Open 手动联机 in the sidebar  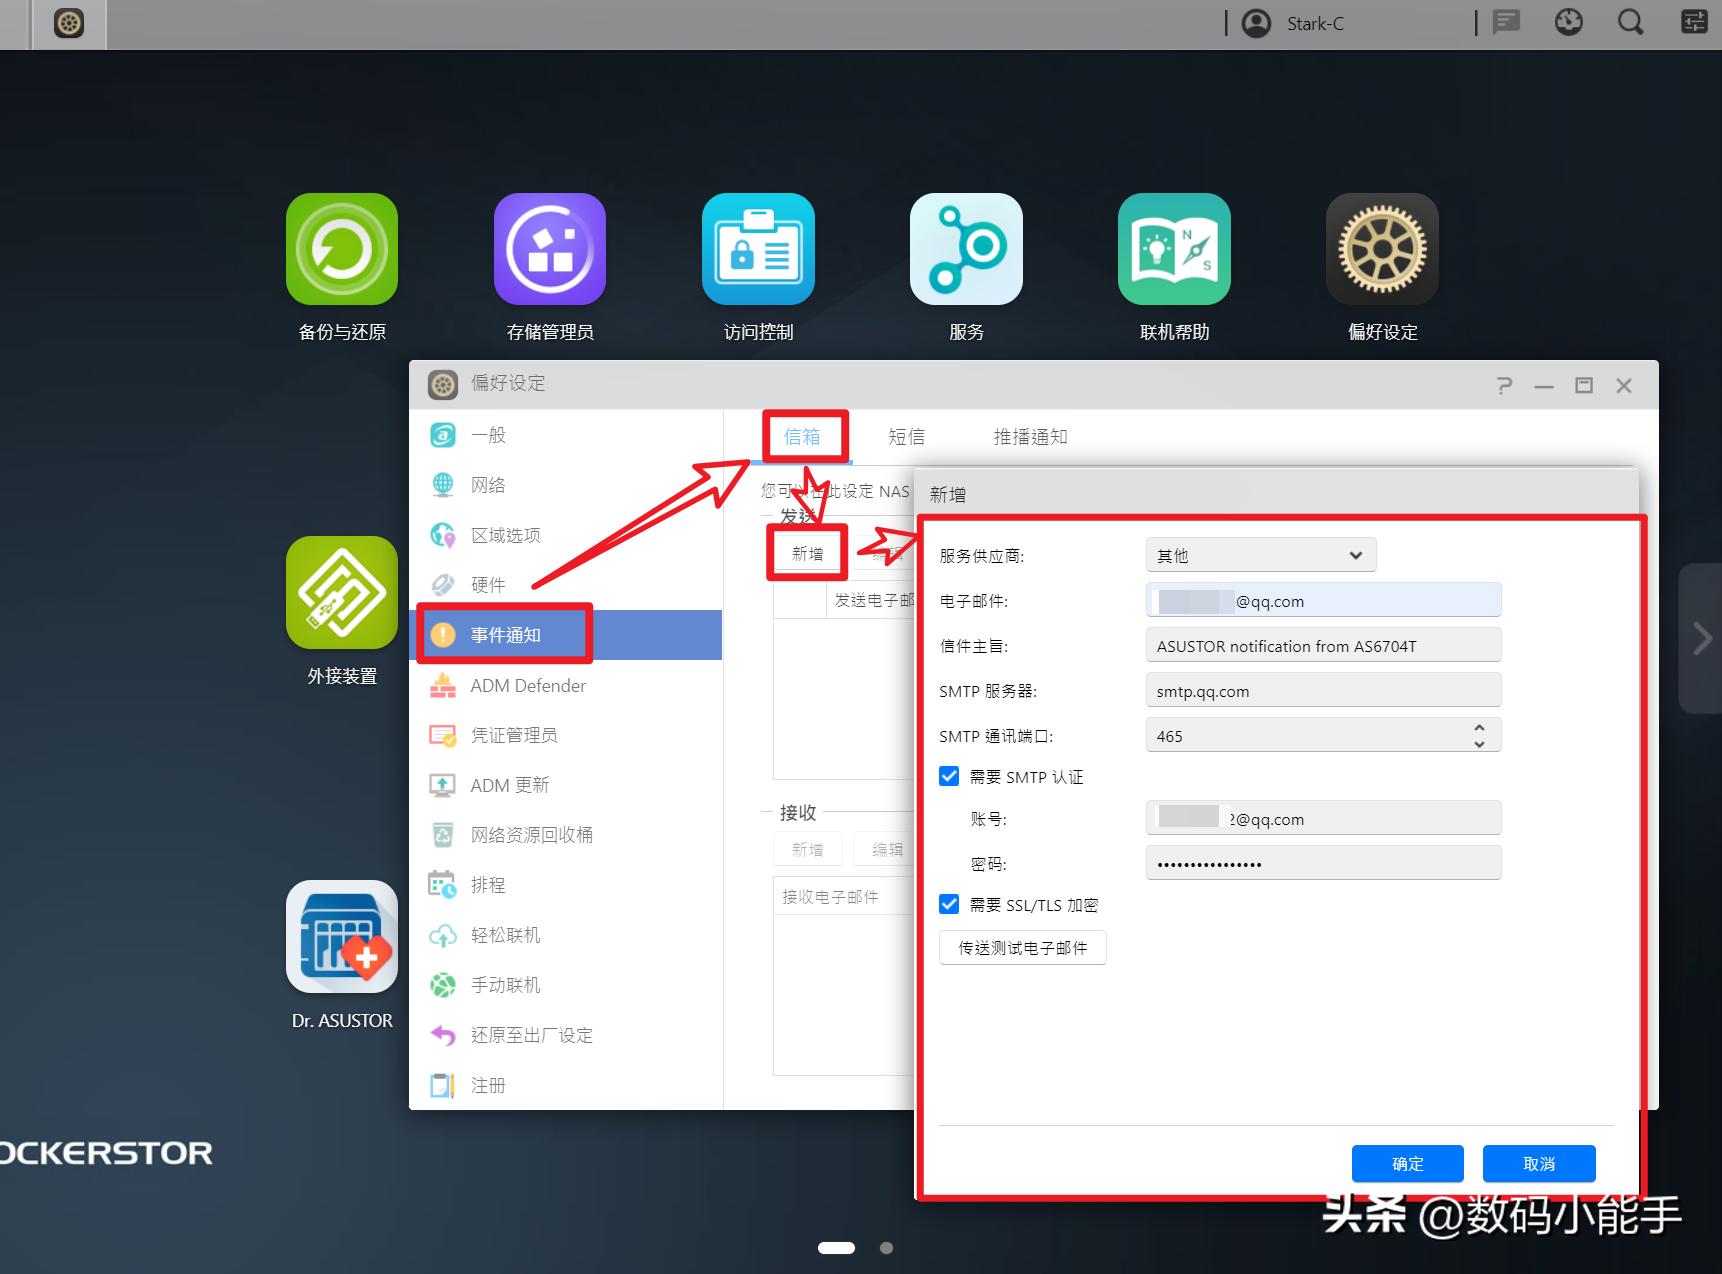[x=566, y=985]
